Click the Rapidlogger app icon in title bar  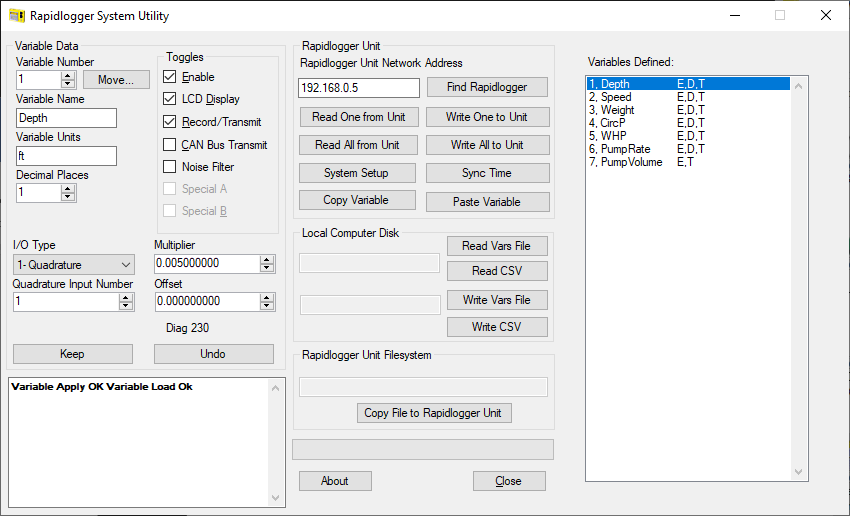pyautogui.click(x=17, y=16)
